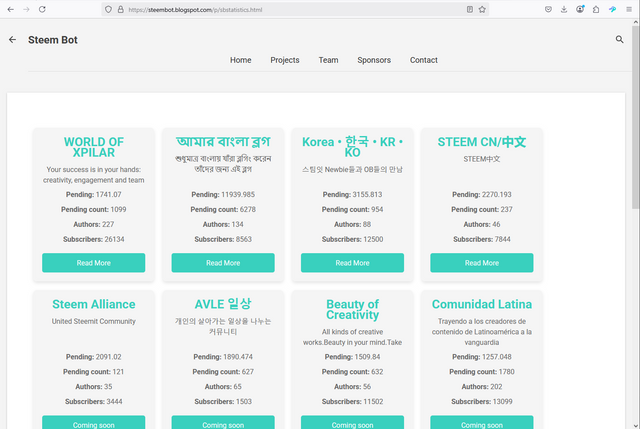Click 'Subscribers: 1503' text
Screen dimensions: 640x429
223,402
